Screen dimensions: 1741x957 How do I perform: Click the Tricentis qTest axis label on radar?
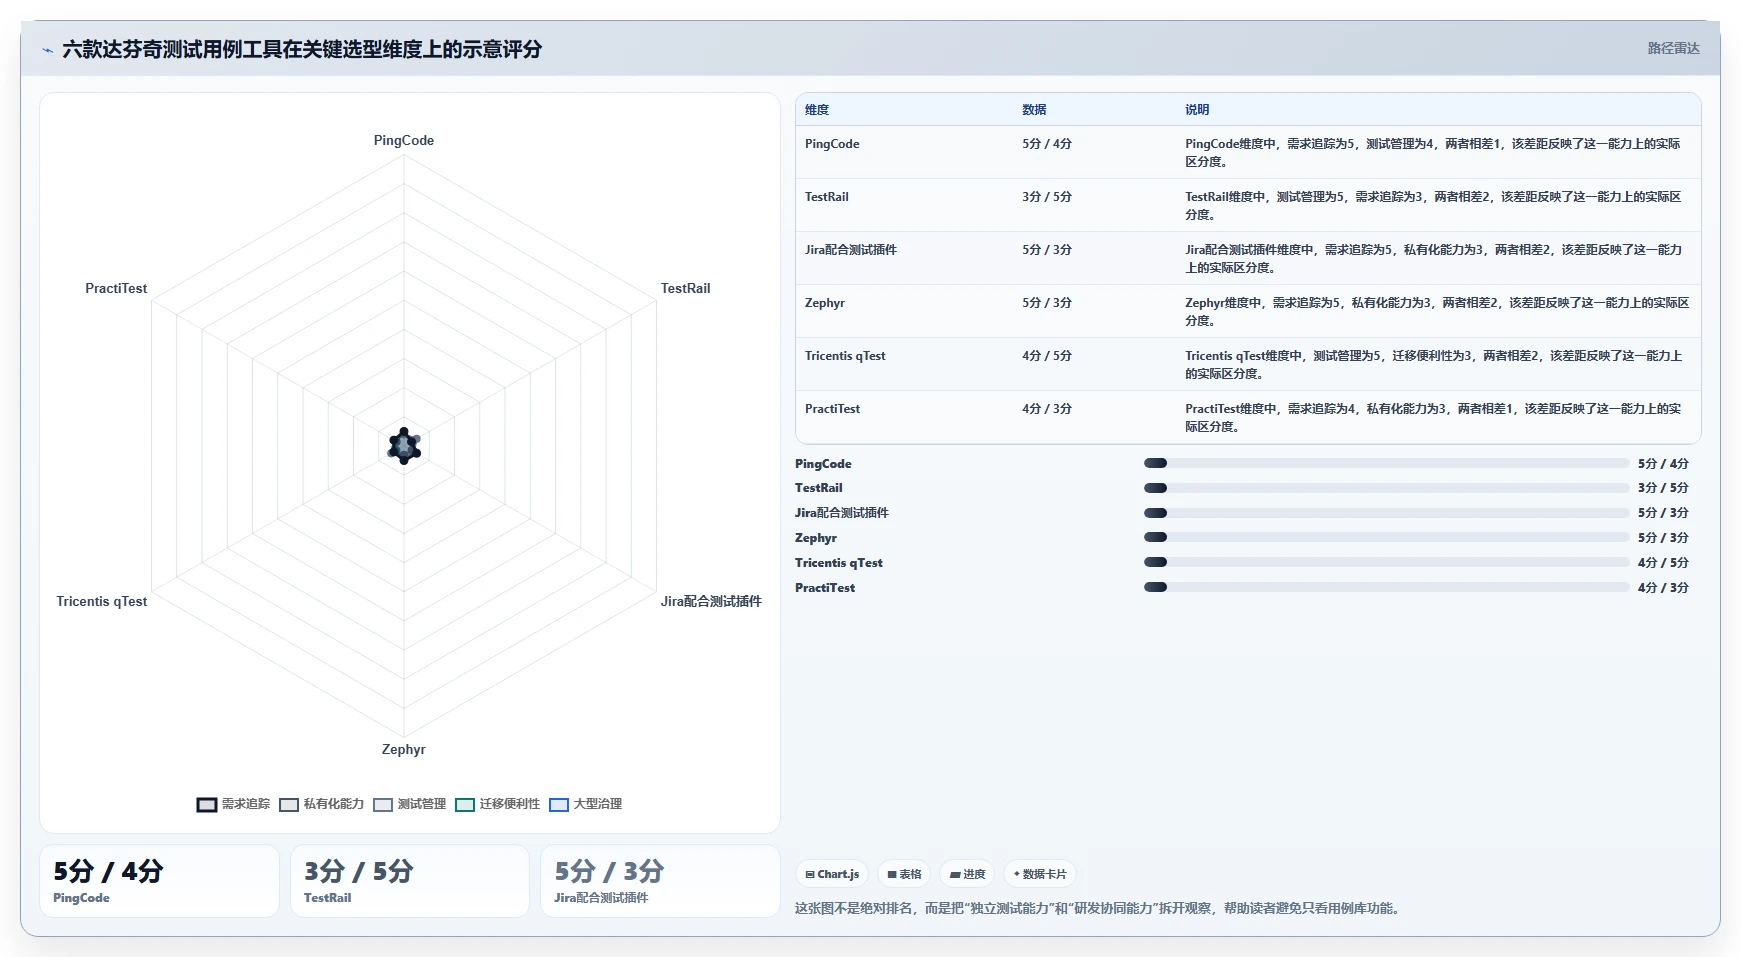102,601
